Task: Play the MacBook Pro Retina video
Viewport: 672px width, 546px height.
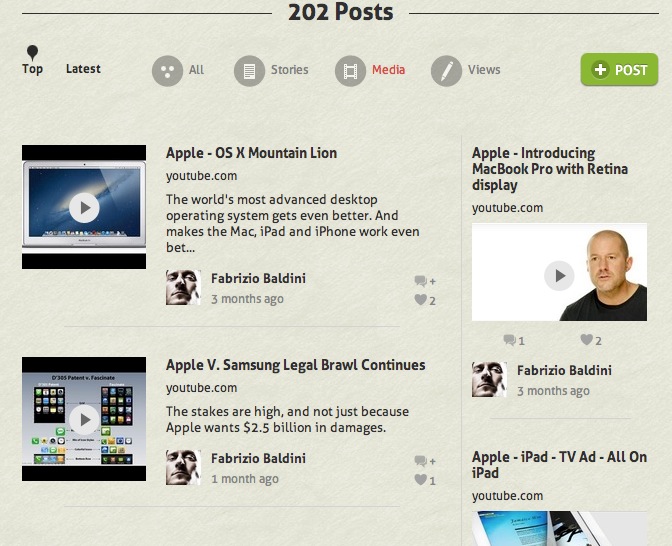Action: click(x=559, y=275)
